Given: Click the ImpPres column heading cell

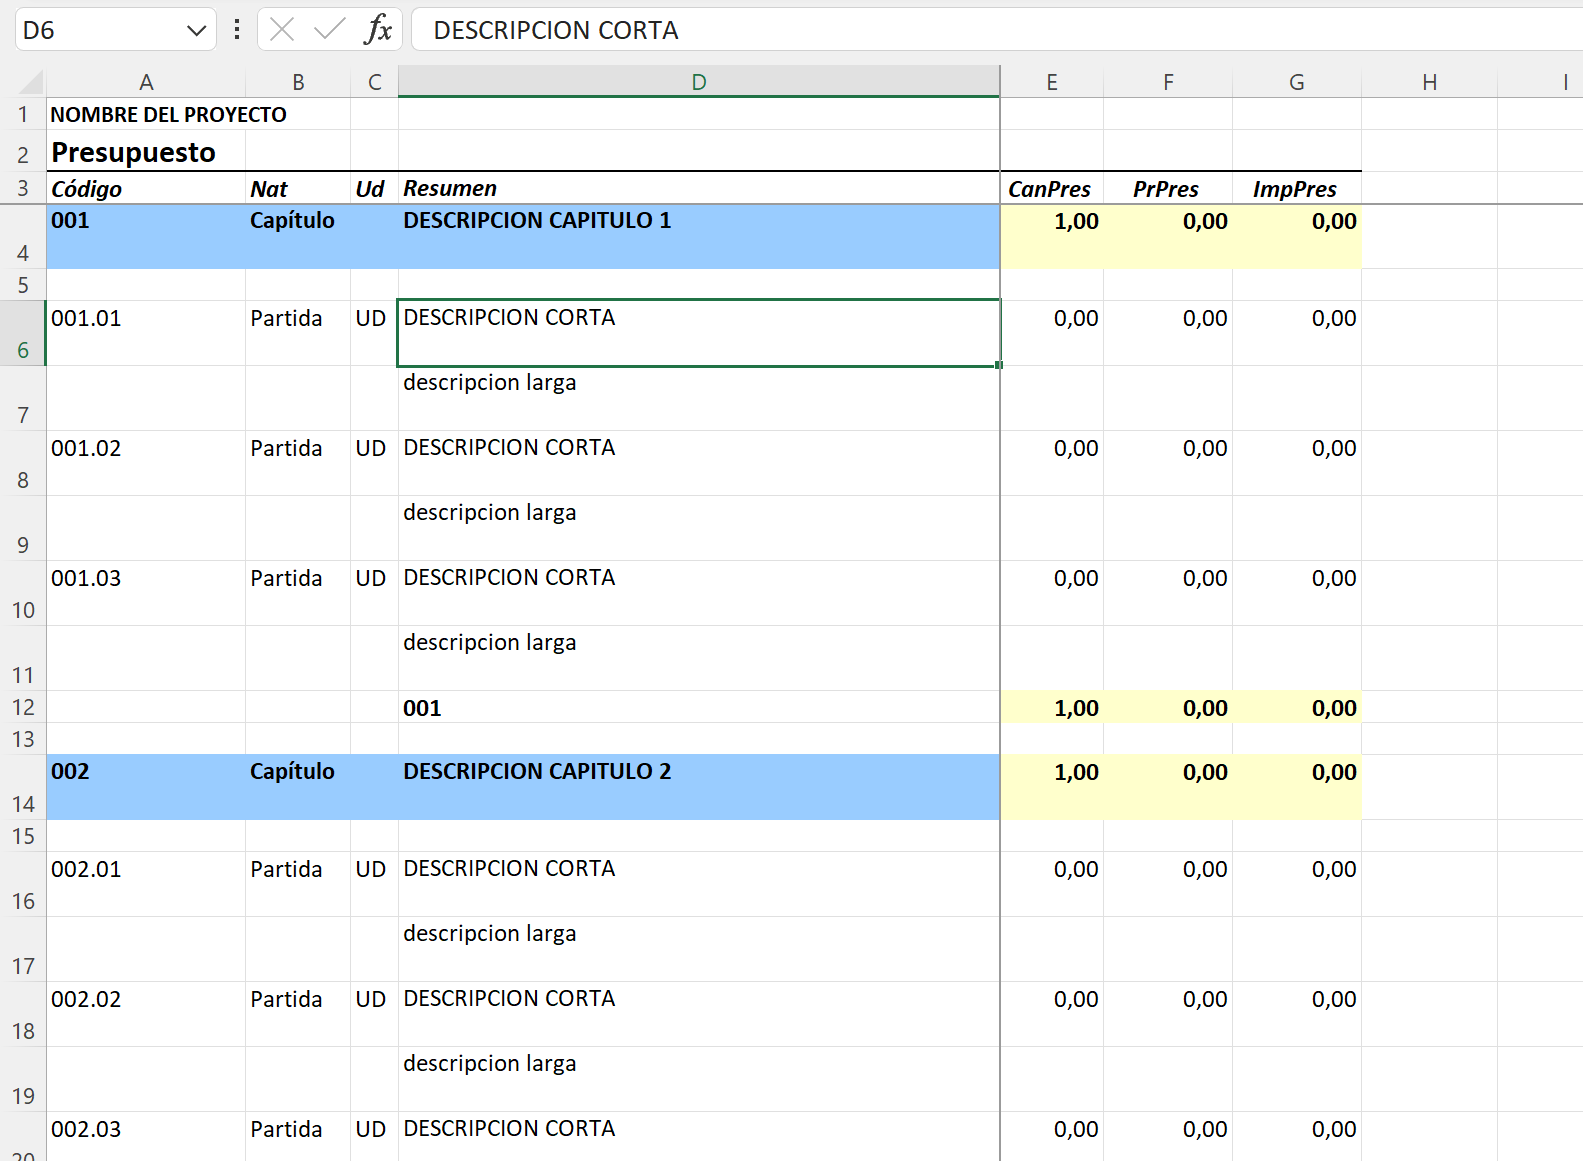Looking at the screenshot, I should point(1295,189).
